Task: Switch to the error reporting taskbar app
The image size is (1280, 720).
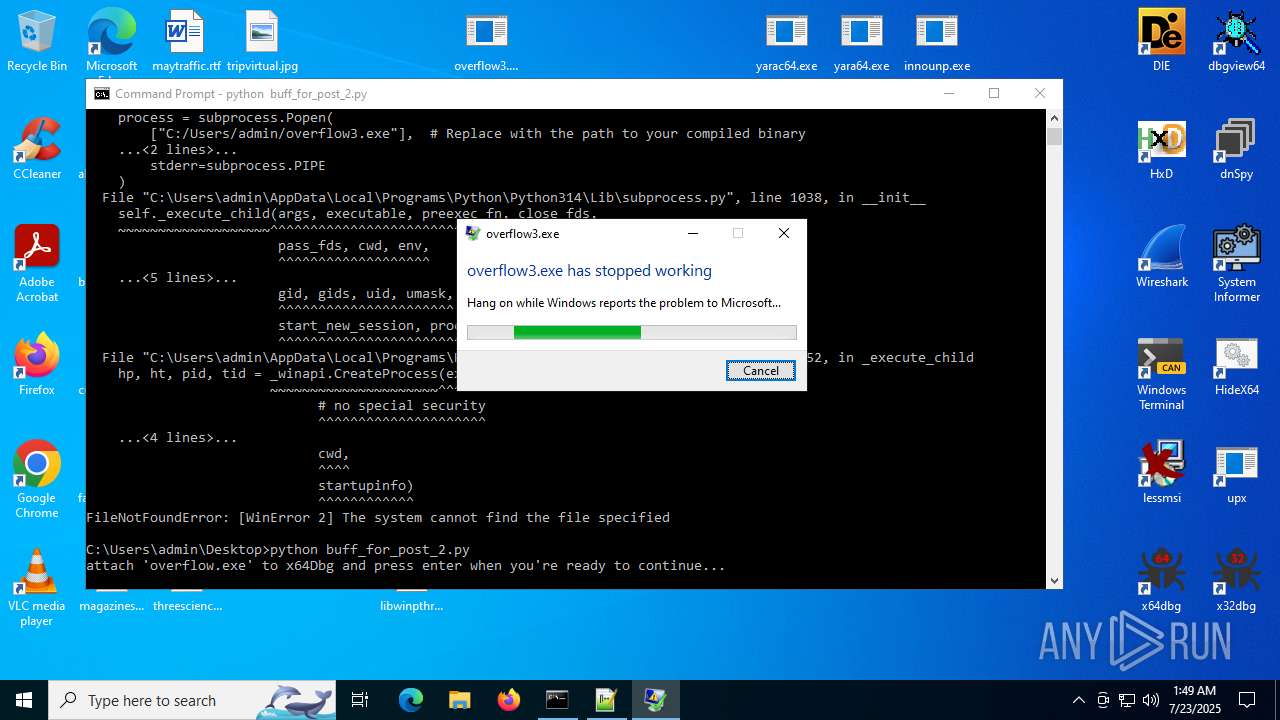Action: tap(655, 700)
